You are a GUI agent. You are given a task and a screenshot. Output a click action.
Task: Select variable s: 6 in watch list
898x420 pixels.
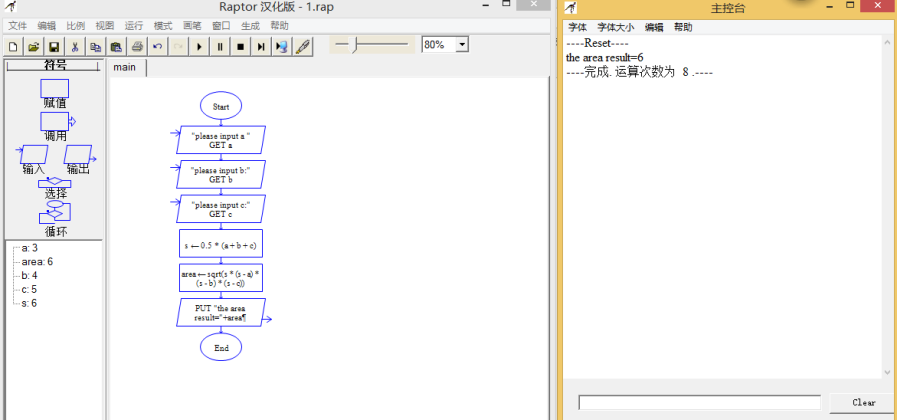coord(29,303)
